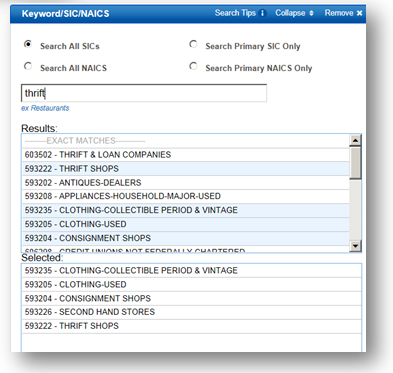Click 593226 - SECOND HAND STORES in Selected

pyautogui.click(x=192, y=312)
